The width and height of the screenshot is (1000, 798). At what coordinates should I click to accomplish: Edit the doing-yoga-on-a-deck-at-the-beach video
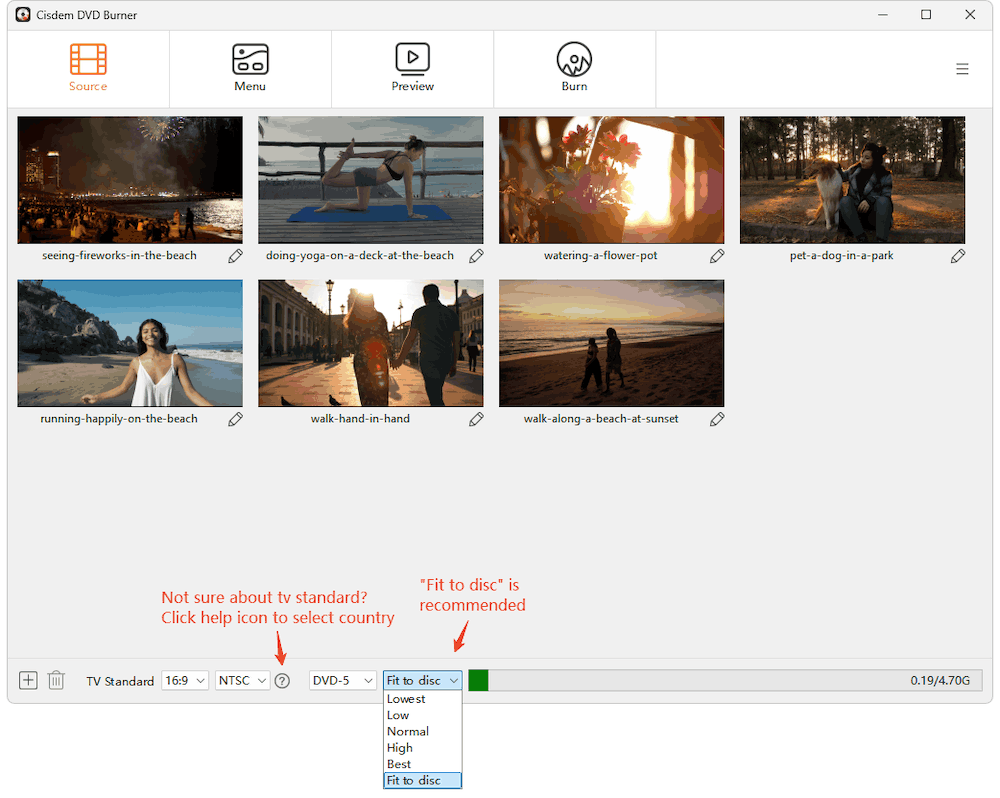click(476, 256)
